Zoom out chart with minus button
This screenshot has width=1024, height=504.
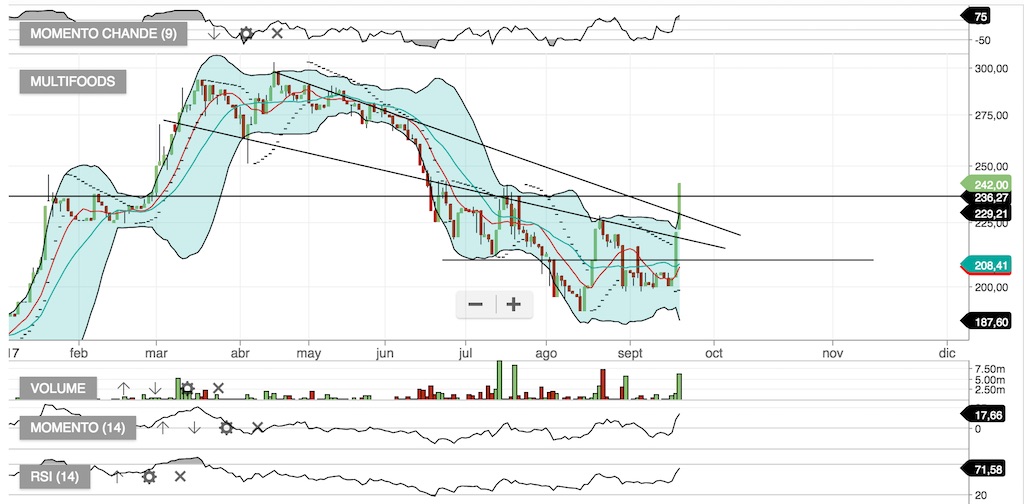(475, 304)
